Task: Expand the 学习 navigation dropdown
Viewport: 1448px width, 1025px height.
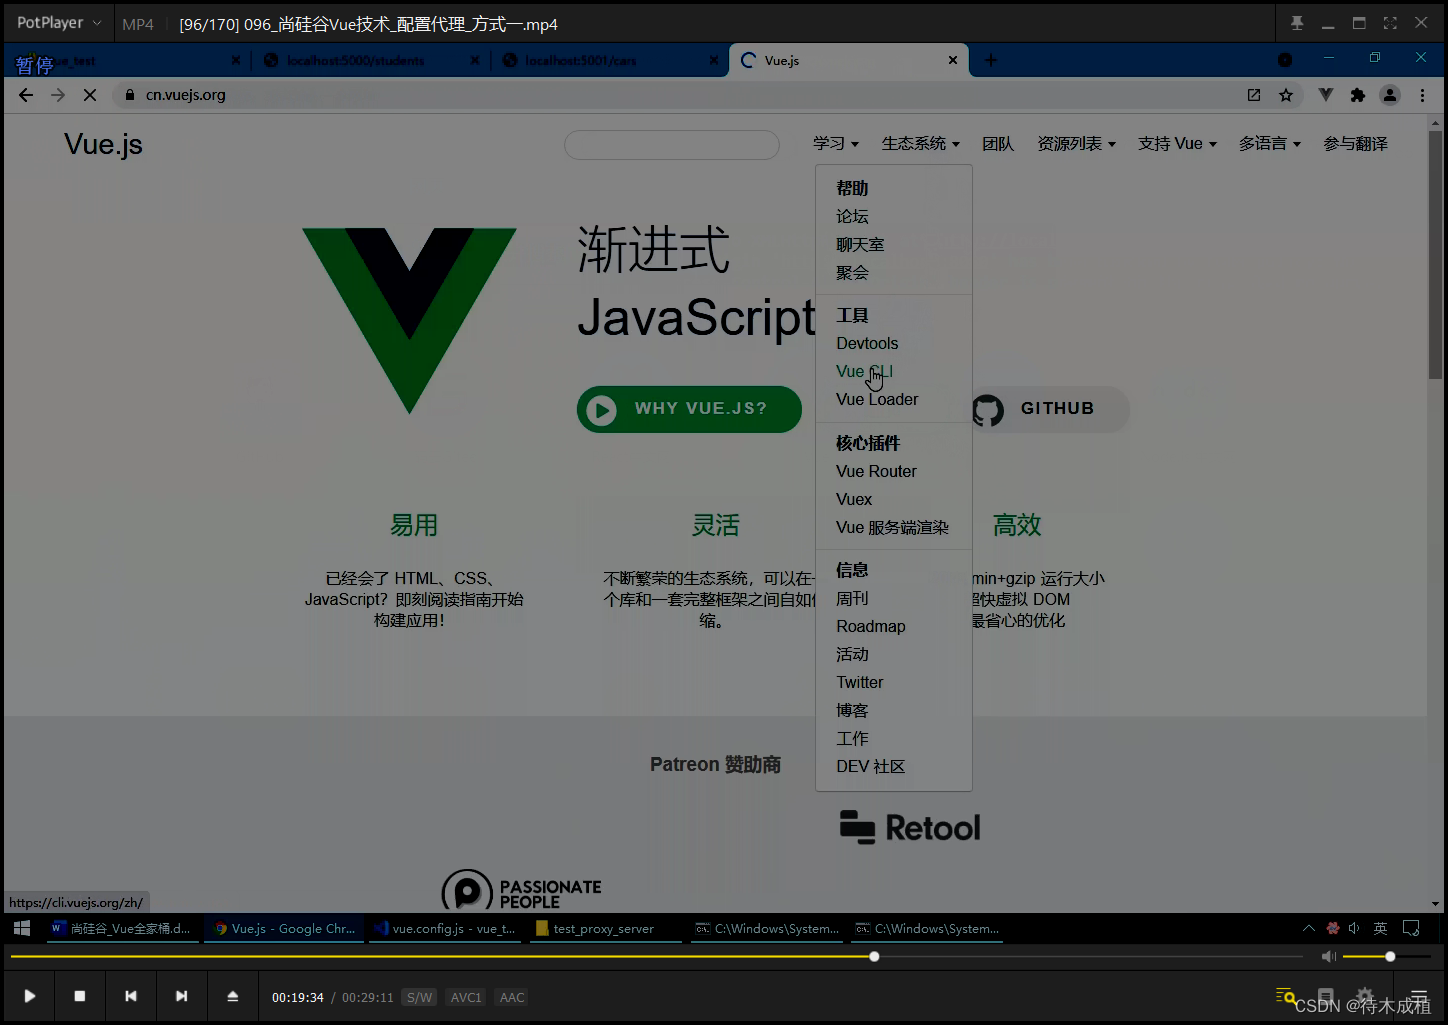Action: pyautogui.click(x=836, y=144)
